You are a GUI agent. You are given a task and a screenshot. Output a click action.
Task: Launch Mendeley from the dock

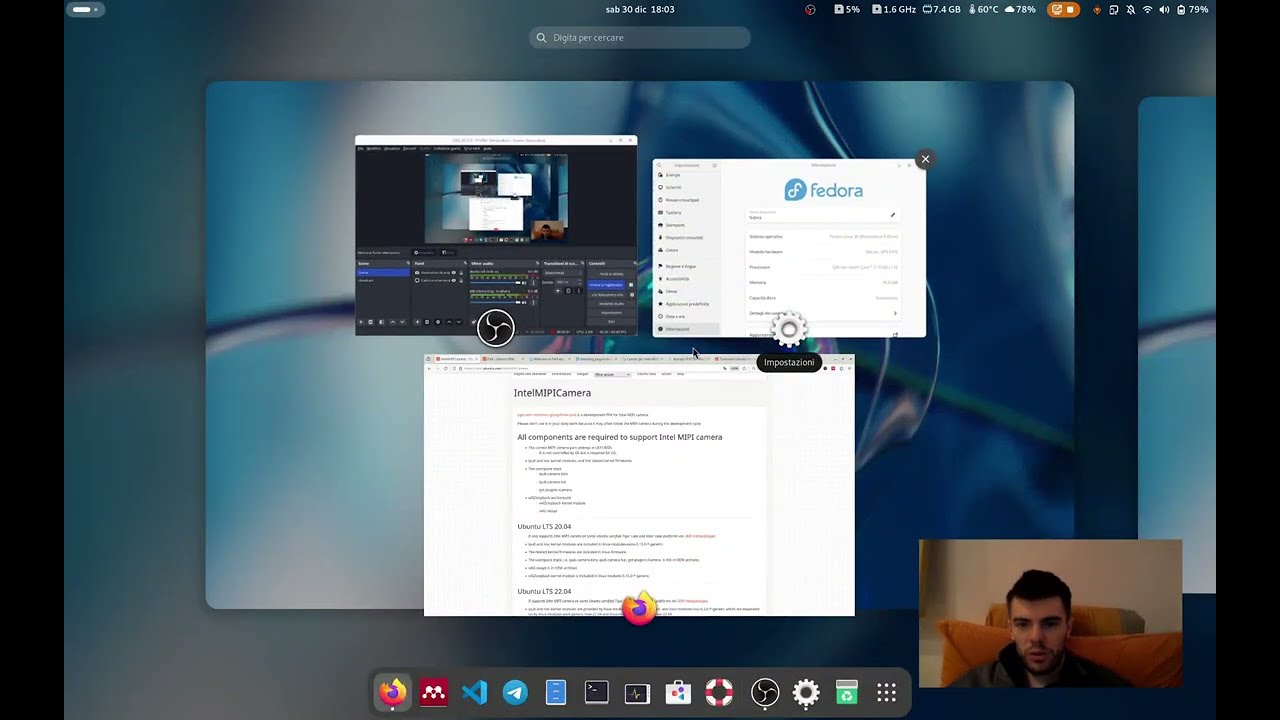[434, 692]
